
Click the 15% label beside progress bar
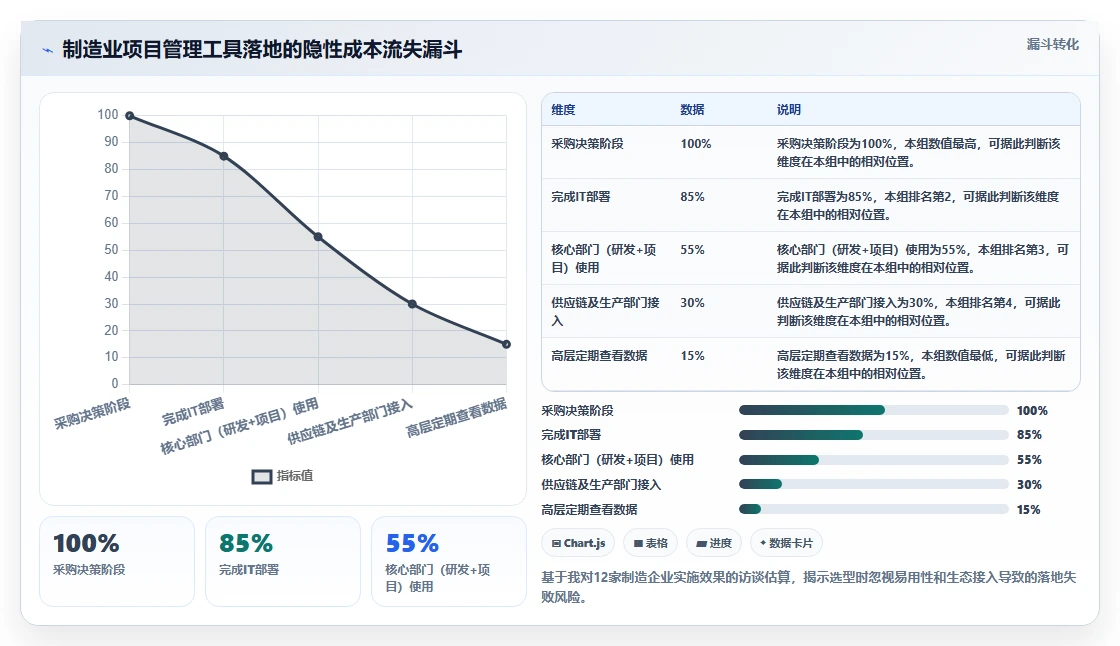(x=1029, y=510)
